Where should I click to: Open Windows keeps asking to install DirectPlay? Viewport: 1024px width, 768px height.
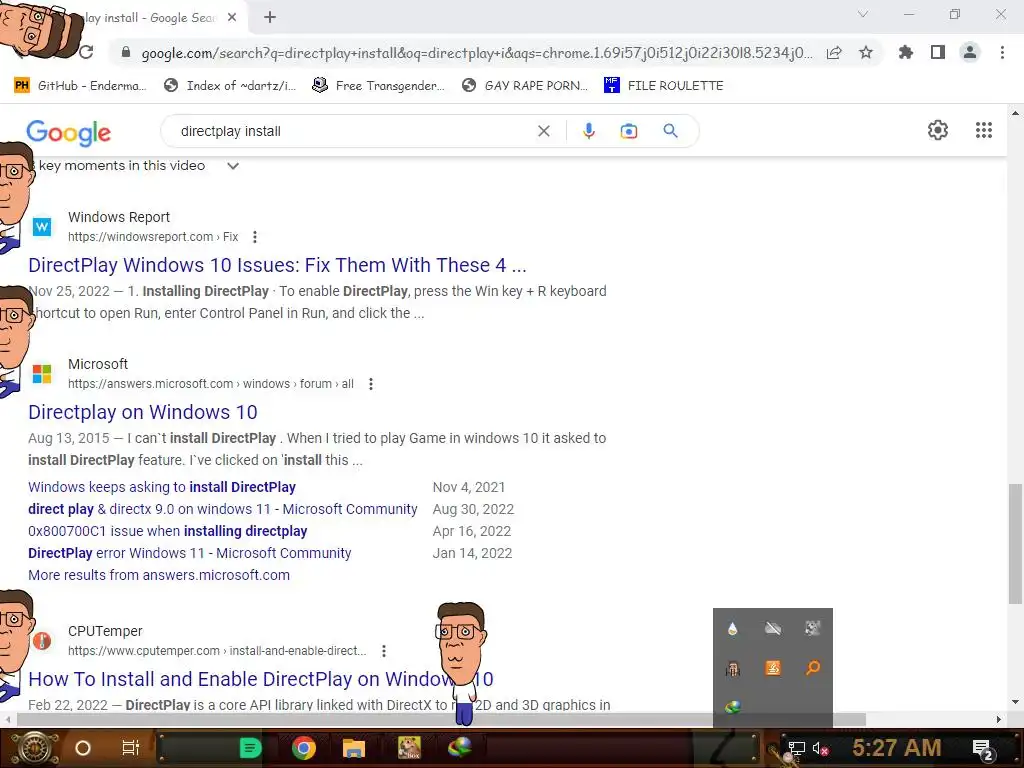(x=162, y=487)
